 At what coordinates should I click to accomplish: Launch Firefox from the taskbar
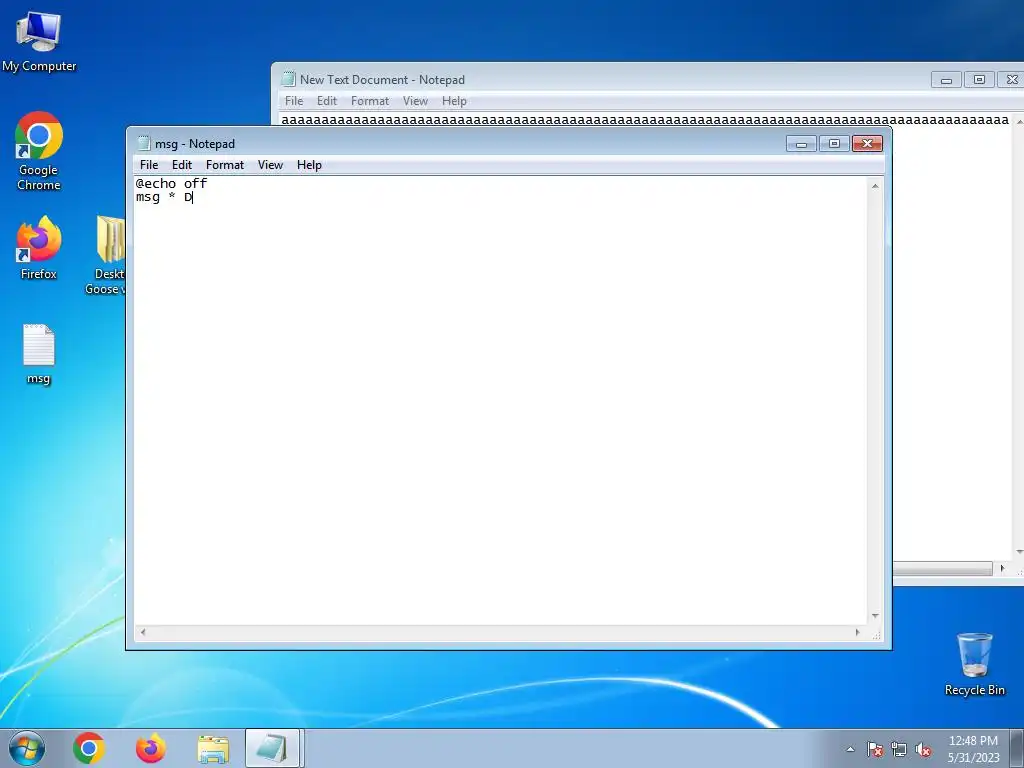tap(150, 748)
